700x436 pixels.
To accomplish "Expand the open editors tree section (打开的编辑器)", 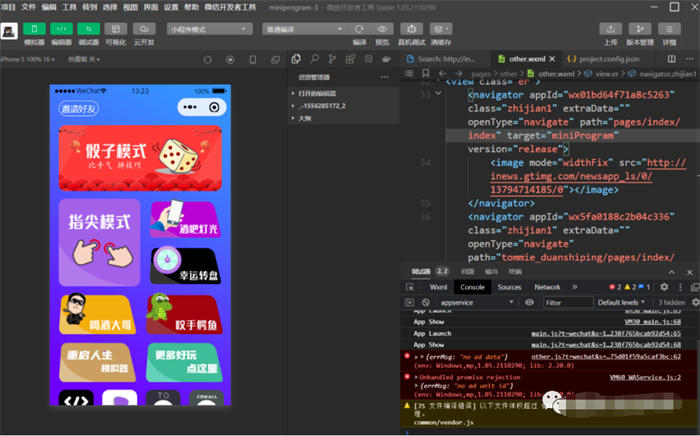I will tap(317, 91).
